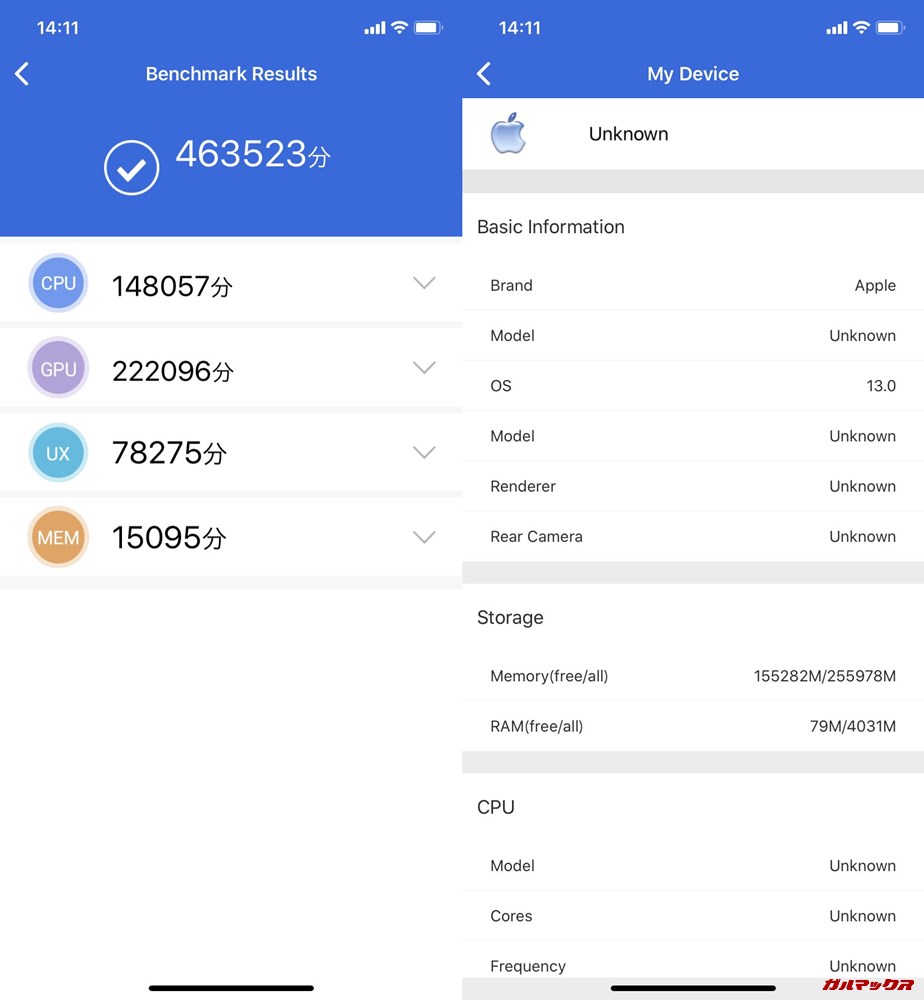Expand the GPU score details chevron
Viewport: 924px width, 1000px height.
point(424,368)
